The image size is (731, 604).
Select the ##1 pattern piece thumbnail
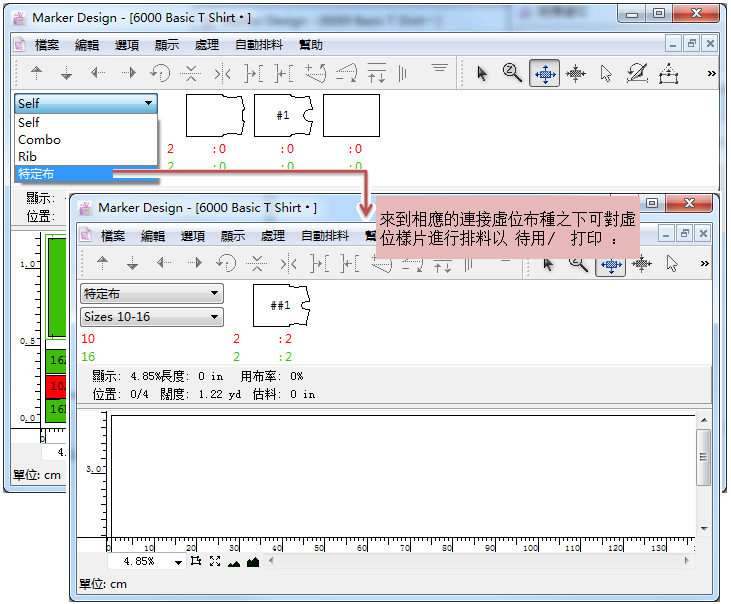click(x=281, y=306)
